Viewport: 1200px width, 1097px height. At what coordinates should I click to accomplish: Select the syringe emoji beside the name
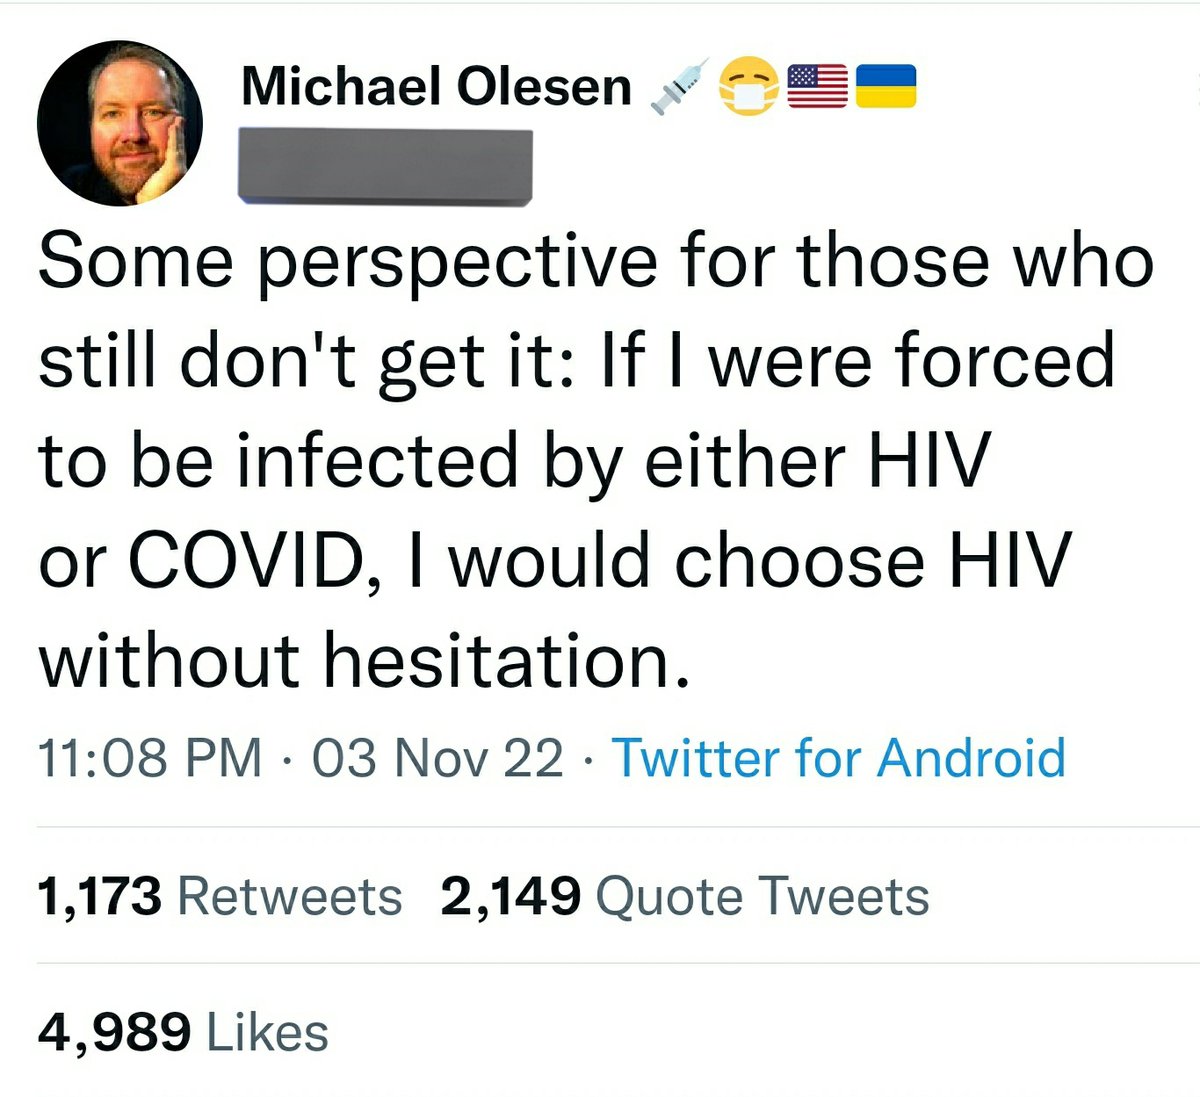coord(679,86)
